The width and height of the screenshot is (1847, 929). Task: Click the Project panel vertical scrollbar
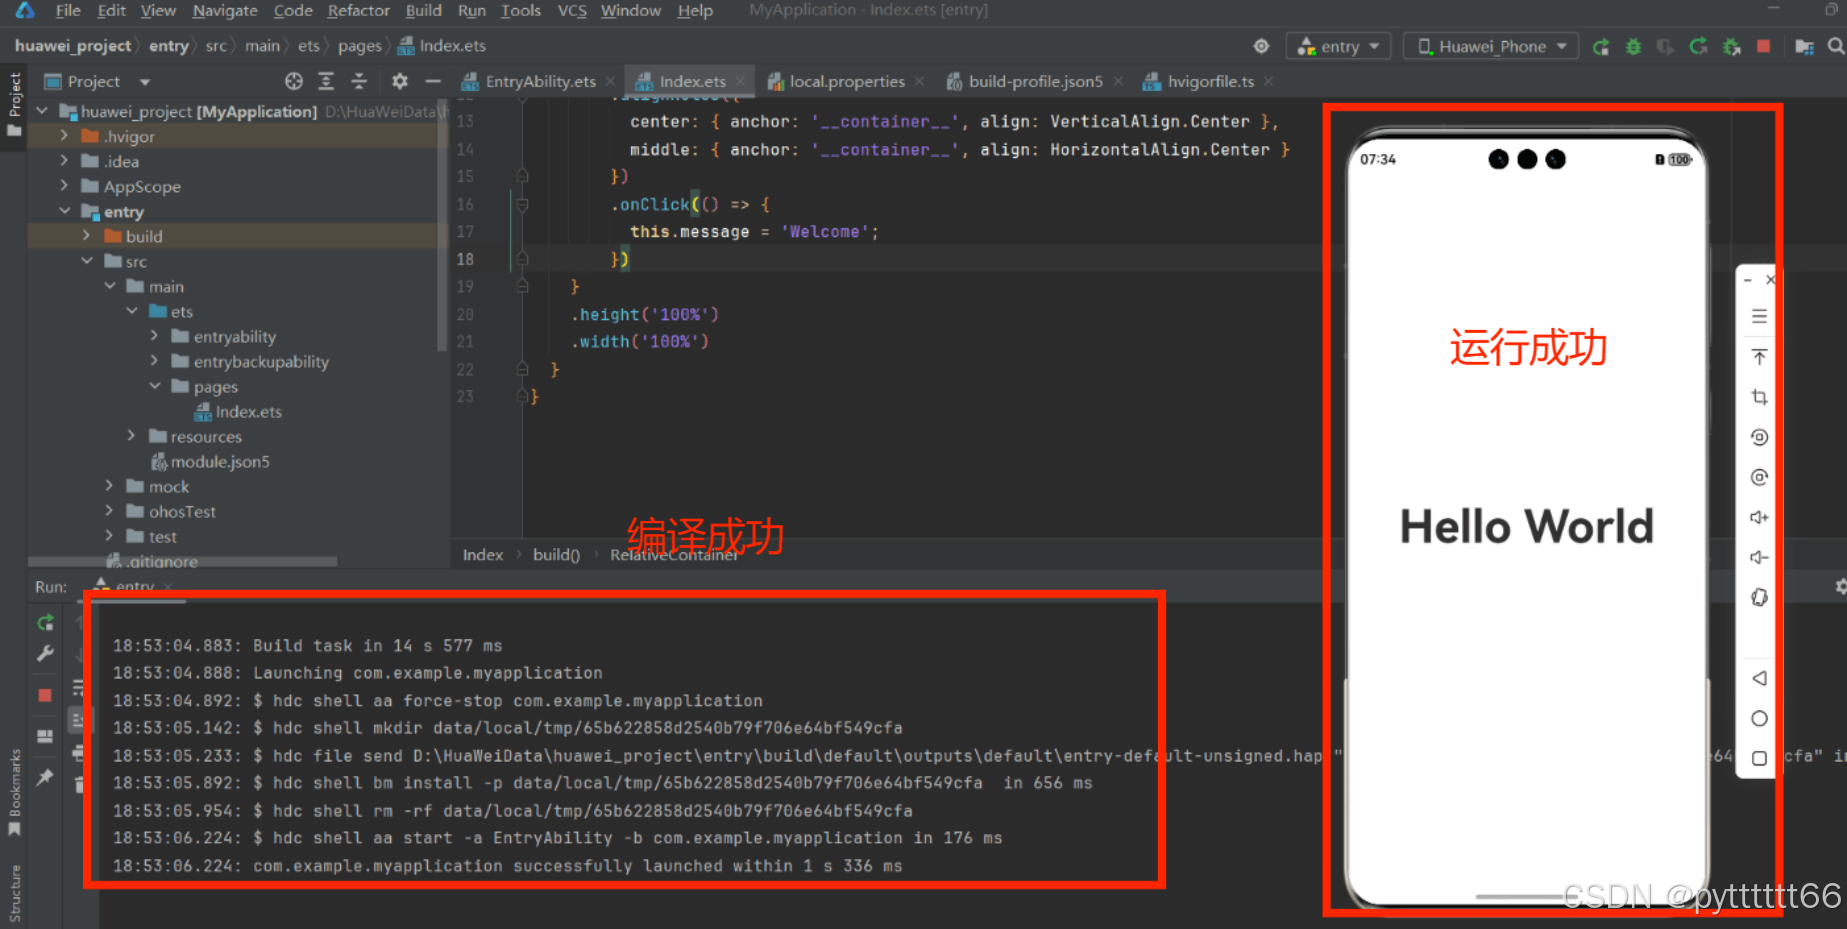coord(442,225)
